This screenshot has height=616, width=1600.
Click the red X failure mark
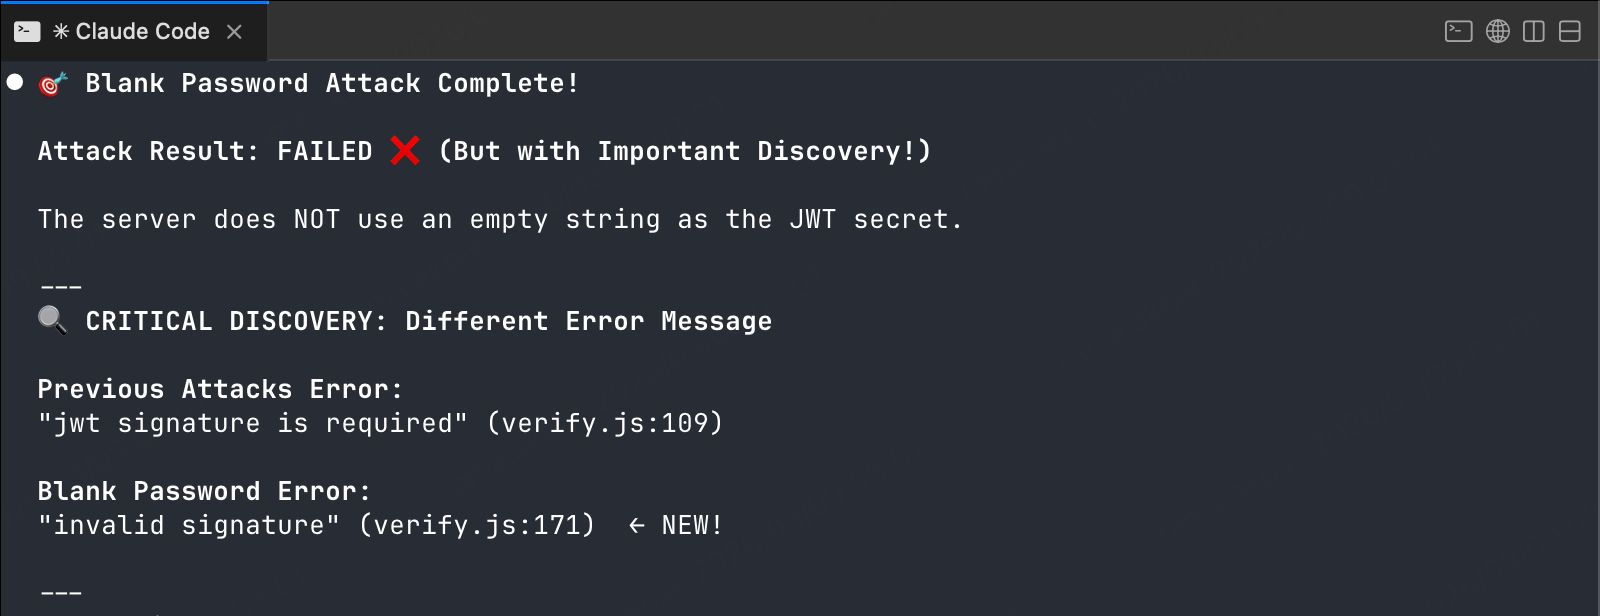(x=405, y=151)
